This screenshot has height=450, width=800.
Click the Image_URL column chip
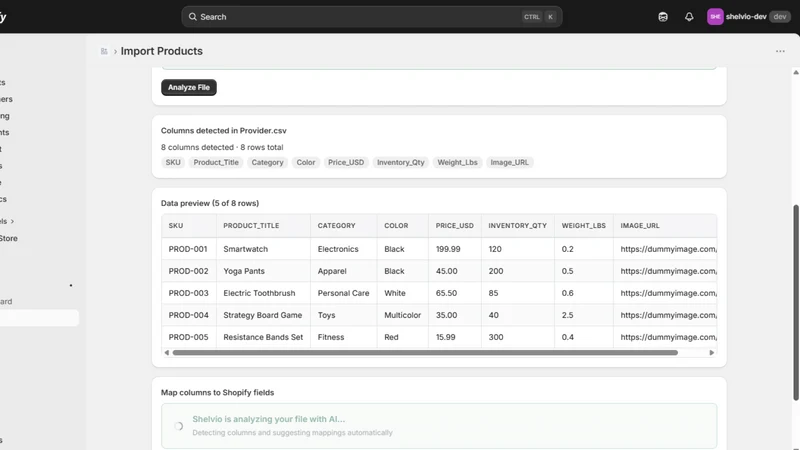click(x=509, y=162)
